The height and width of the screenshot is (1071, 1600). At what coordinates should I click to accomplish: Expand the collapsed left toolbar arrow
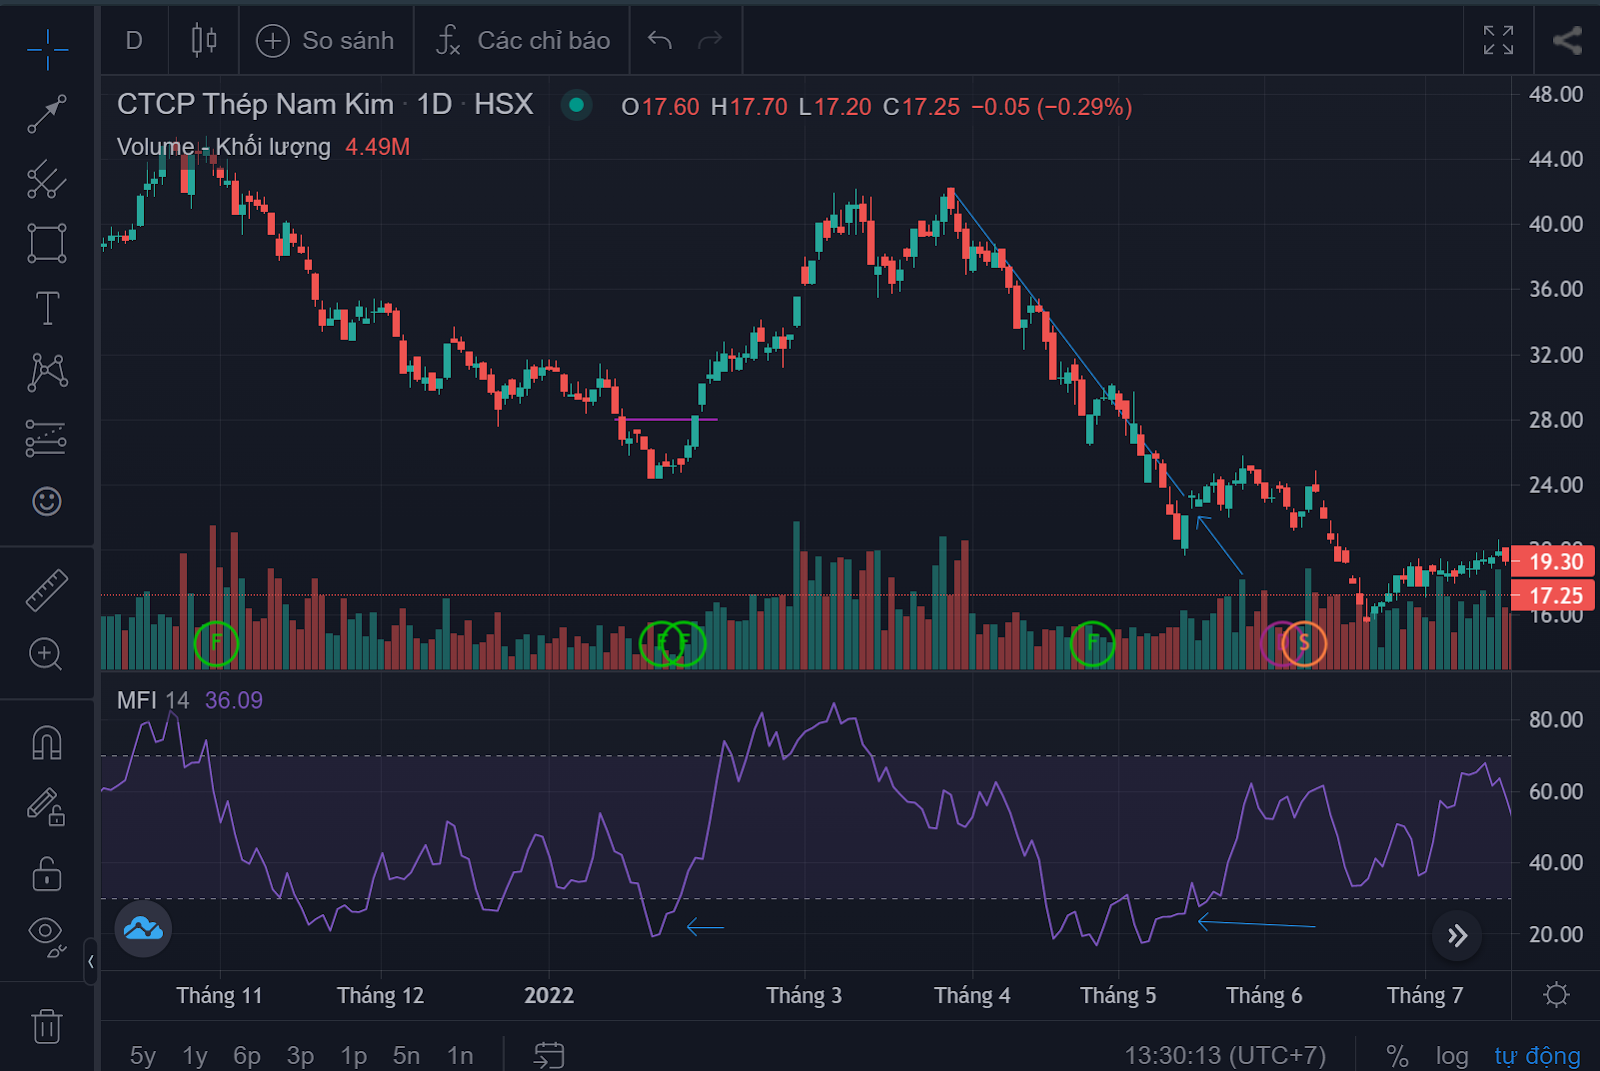click(x=91, y=961)
